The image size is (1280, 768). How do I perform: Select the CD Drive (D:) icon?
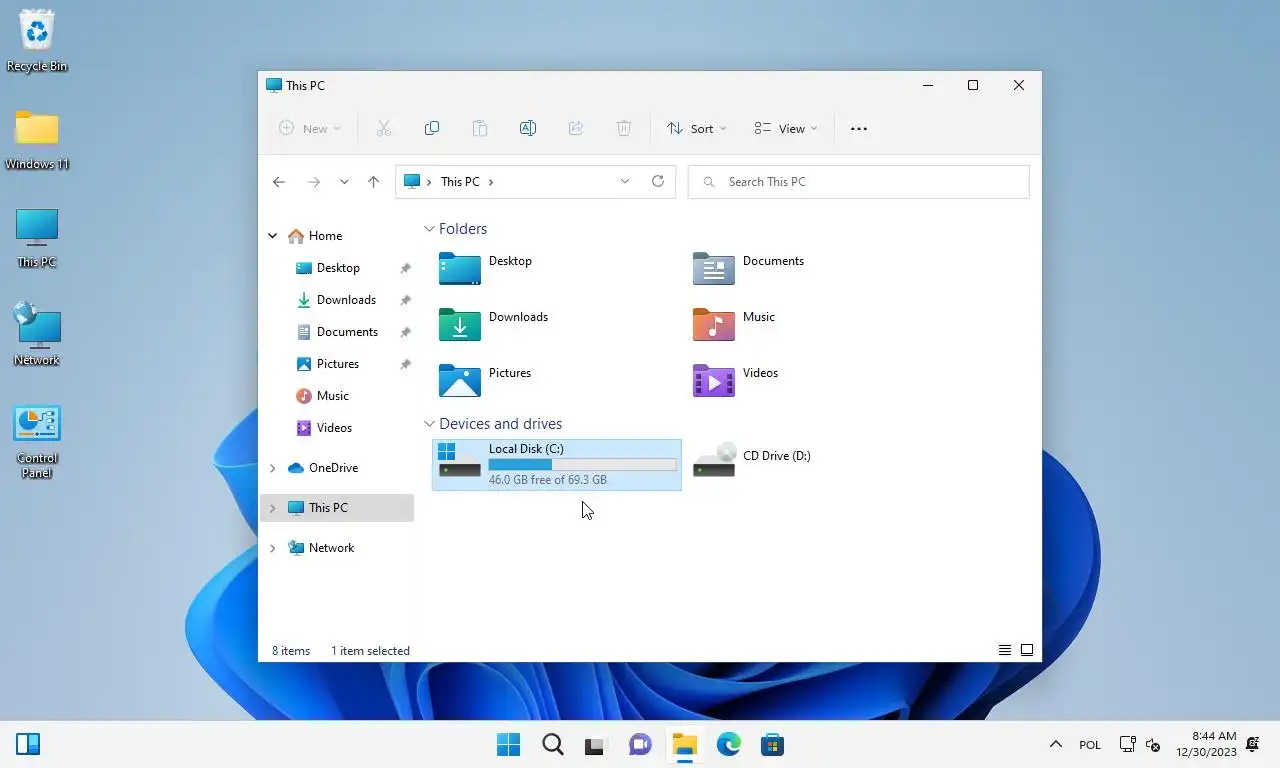coord(714,461)
